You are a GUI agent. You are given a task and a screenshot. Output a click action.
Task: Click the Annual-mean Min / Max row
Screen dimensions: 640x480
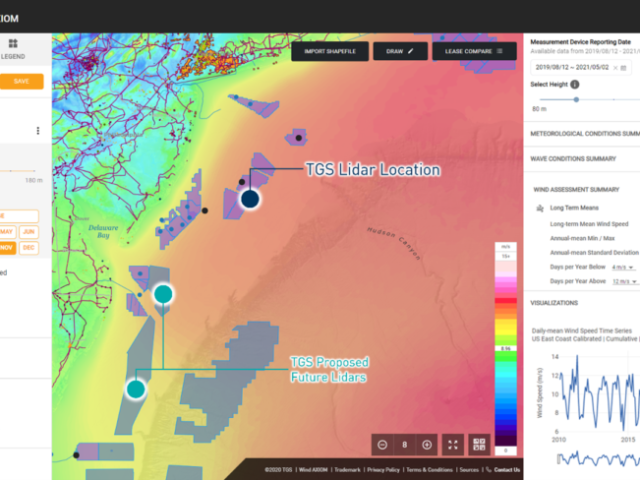[x=582, y=238]
